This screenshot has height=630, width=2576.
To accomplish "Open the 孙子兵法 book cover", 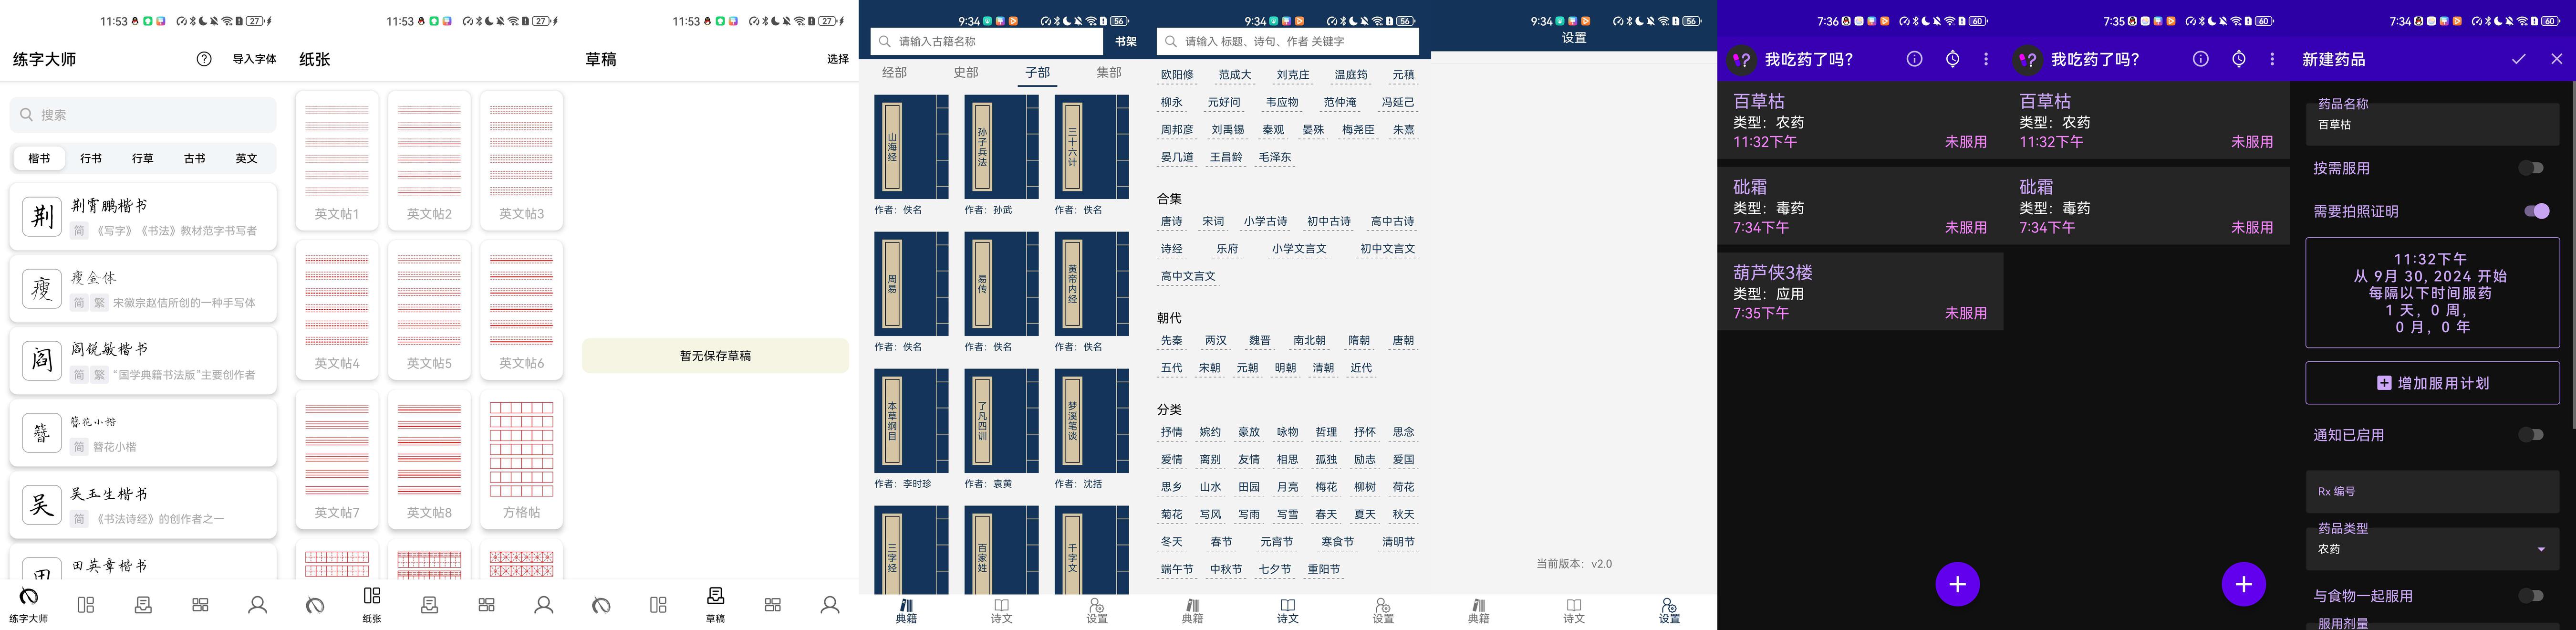I will coord(1001,147).
